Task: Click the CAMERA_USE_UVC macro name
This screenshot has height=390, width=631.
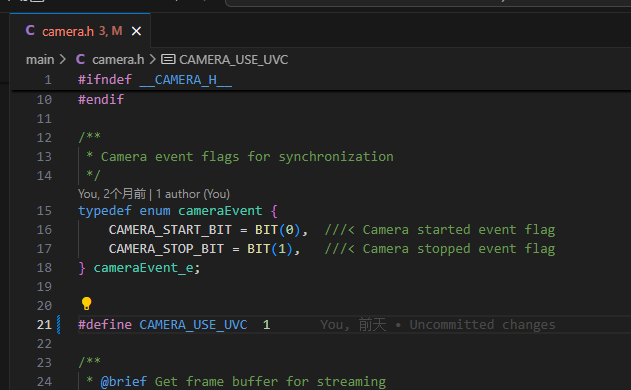Action: 193,324
